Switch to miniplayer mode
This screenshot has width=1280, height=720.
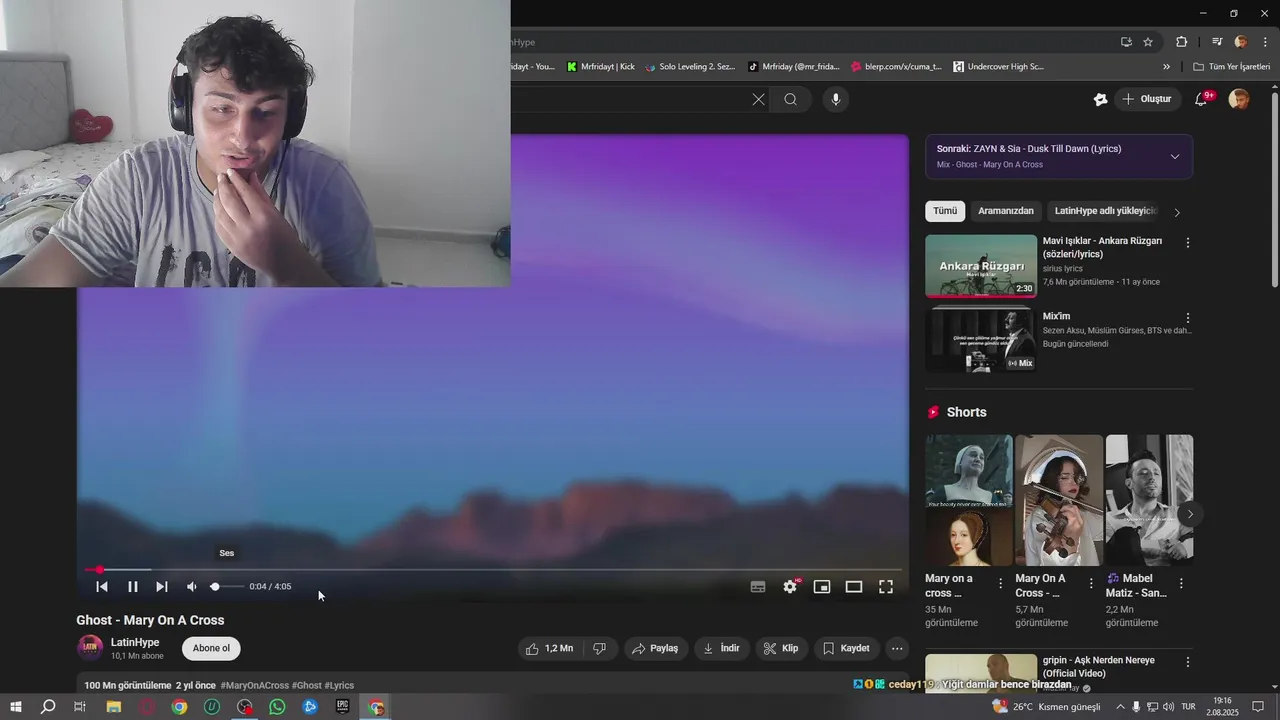[x=822, y=587]
